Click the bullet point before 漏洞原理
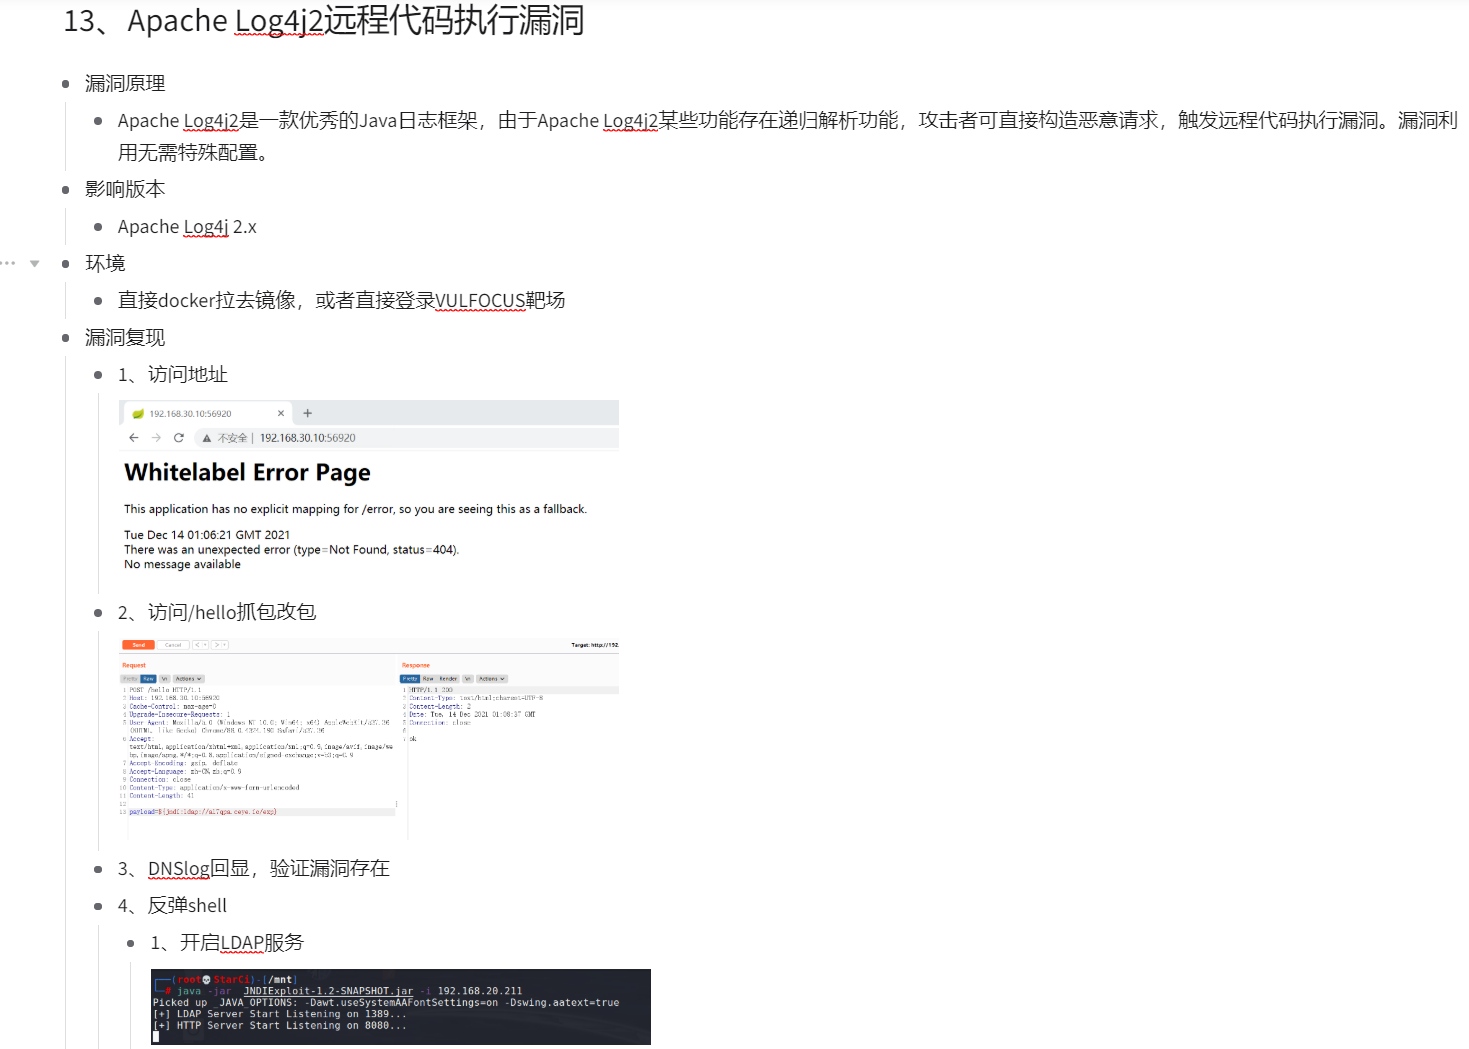Image resolution: width=1469 pixels, height=1049 pixels. (66, 84)
